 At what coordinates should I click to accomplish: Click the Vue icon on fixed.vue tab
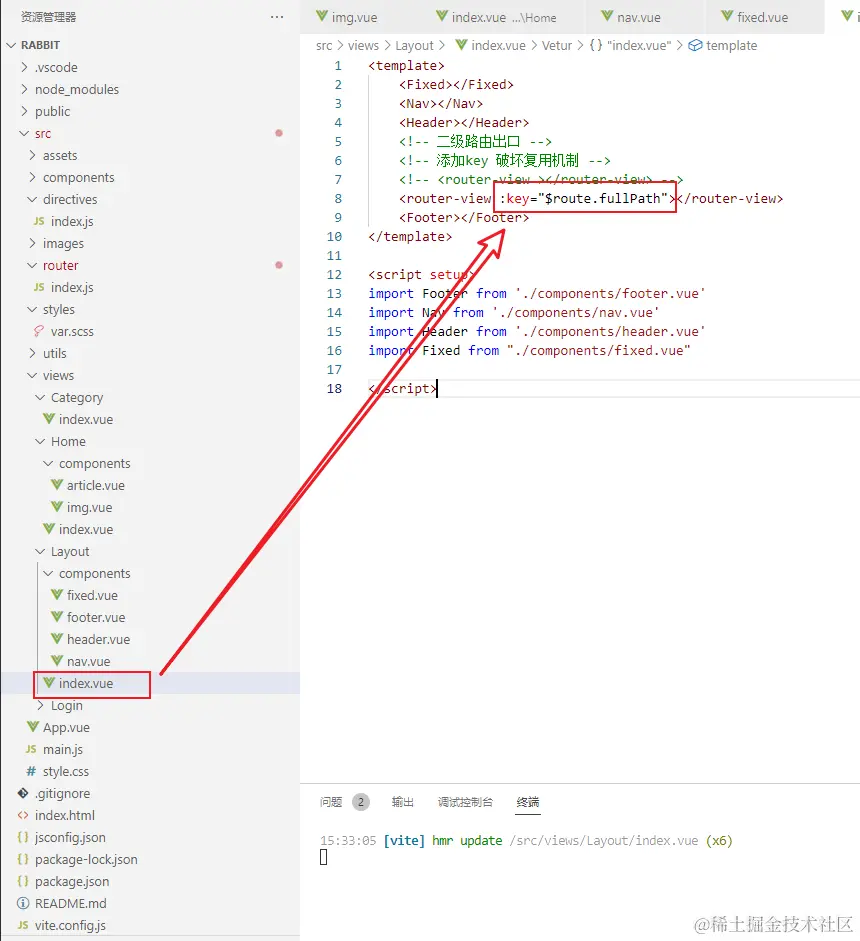pos(727,16)
